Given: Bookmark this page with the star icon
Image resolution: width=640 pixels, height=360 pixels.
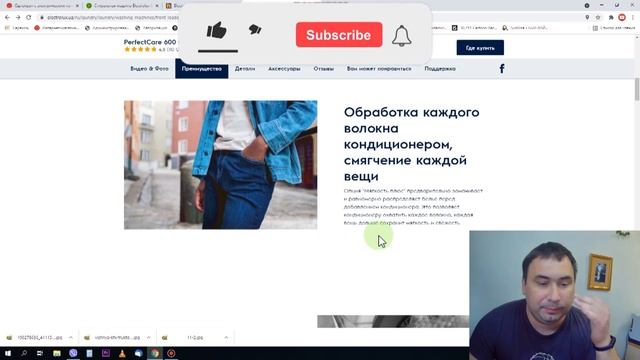Looking at the screenshot, I should pyautogui.click(x=598, y=18).
